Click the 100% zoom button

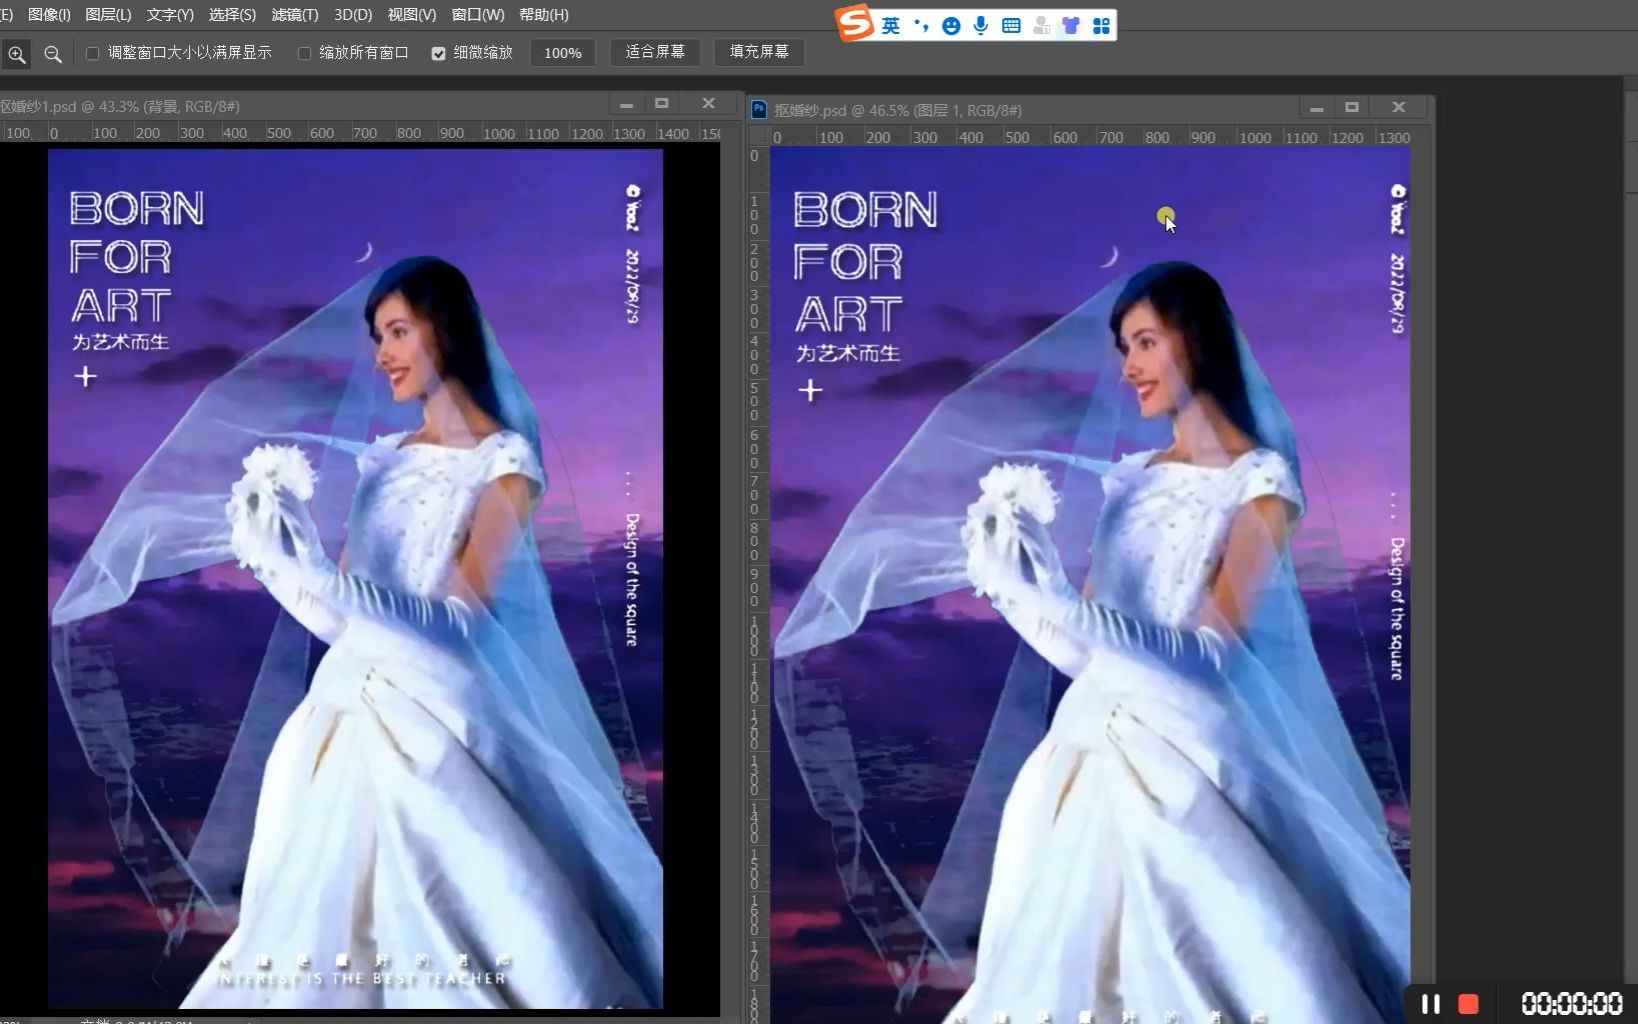[563, 53]
